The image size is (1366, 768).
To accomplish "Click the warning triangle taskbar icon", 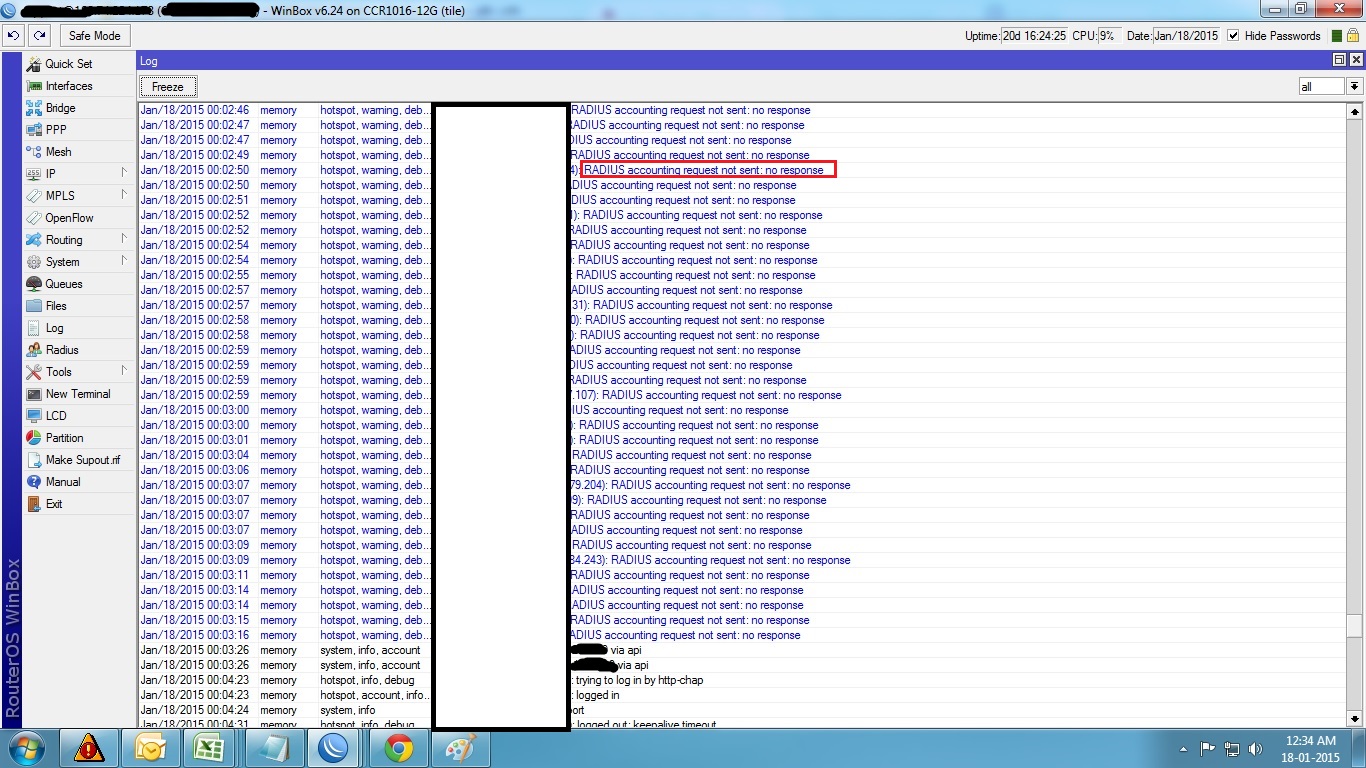I will tap(89, 748).
